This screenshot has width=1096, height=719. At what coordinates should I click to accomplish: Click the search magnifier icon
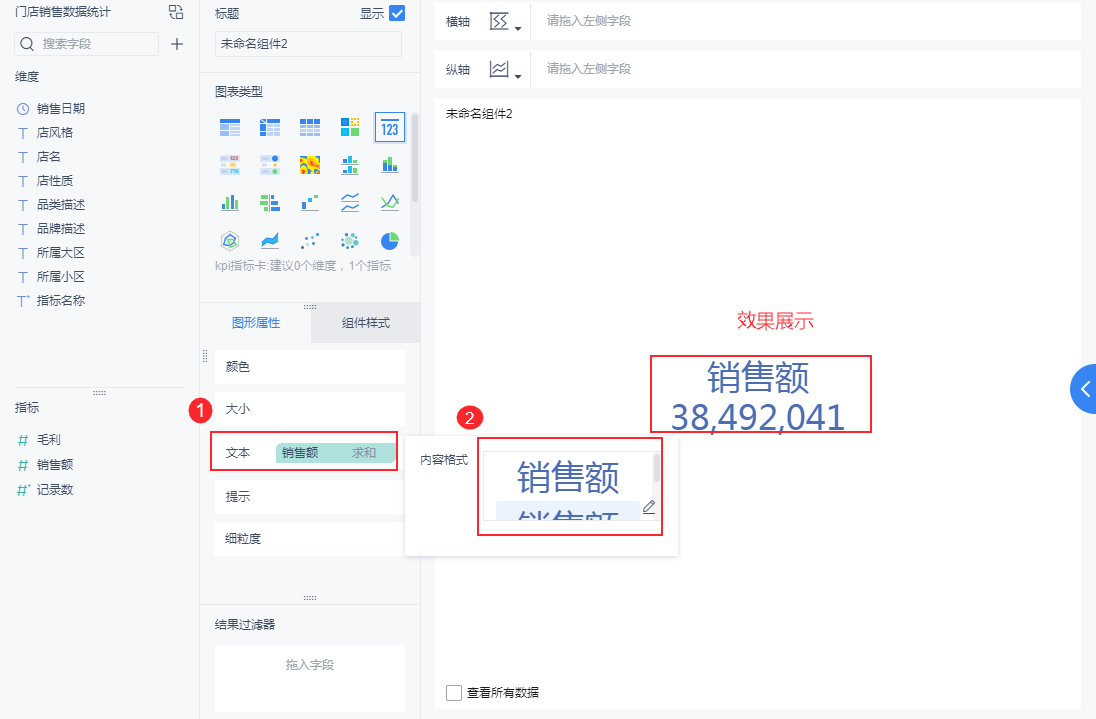27,44
